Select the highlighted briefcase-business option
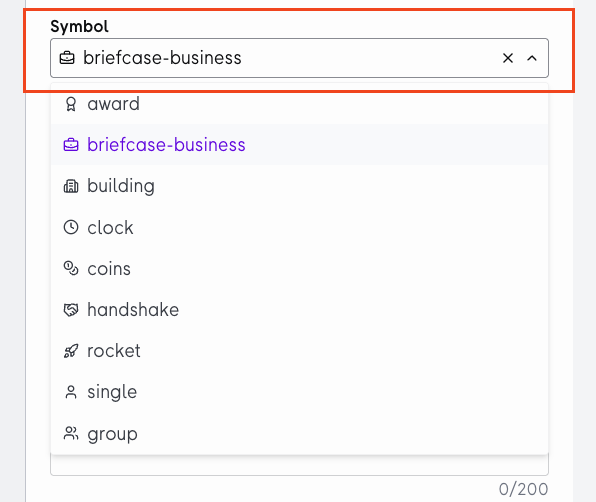 (x=299, y=145)
